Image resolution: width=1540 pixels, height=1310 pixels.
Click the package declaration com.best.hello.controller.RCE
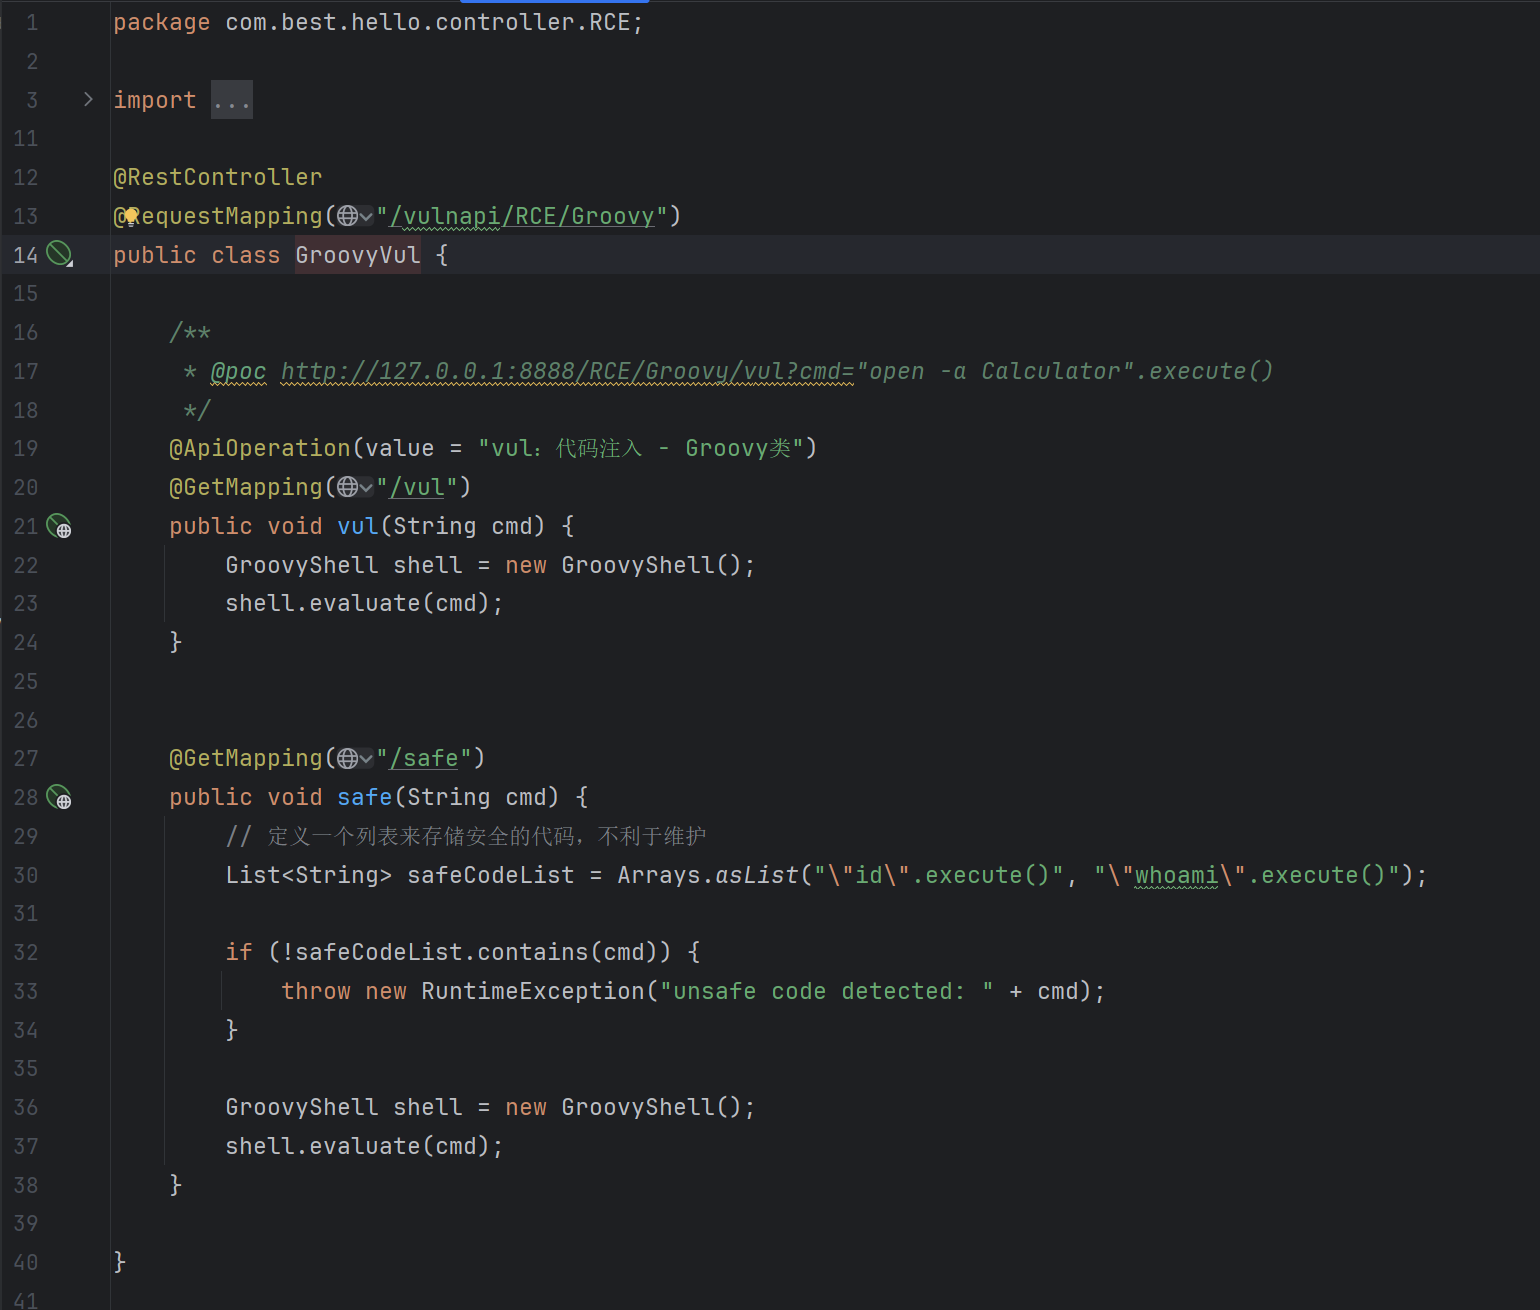click(x=428, y=22)
